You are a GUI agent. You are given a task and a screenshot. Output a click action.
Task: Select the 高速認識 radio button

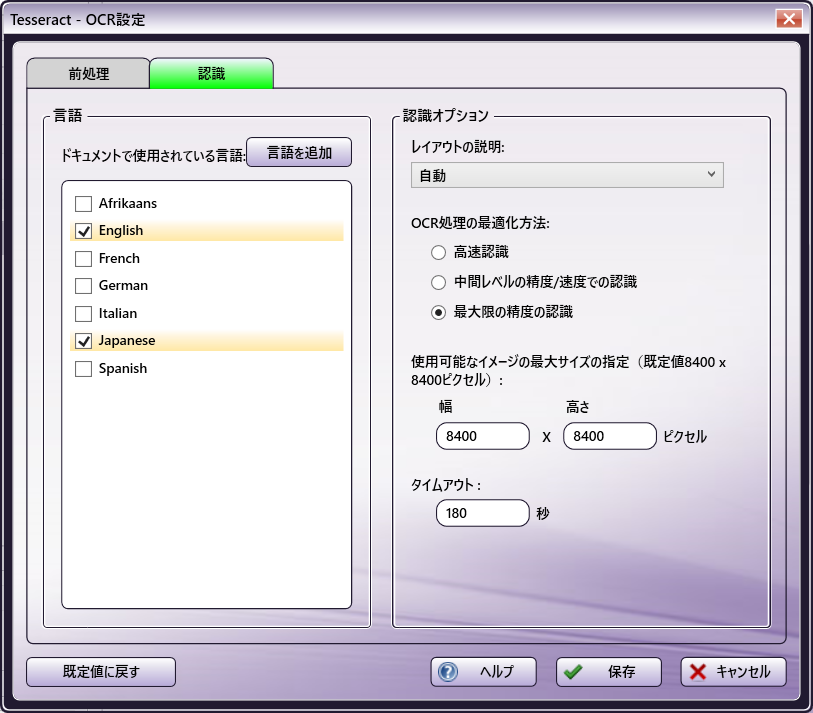coord(439,253)
